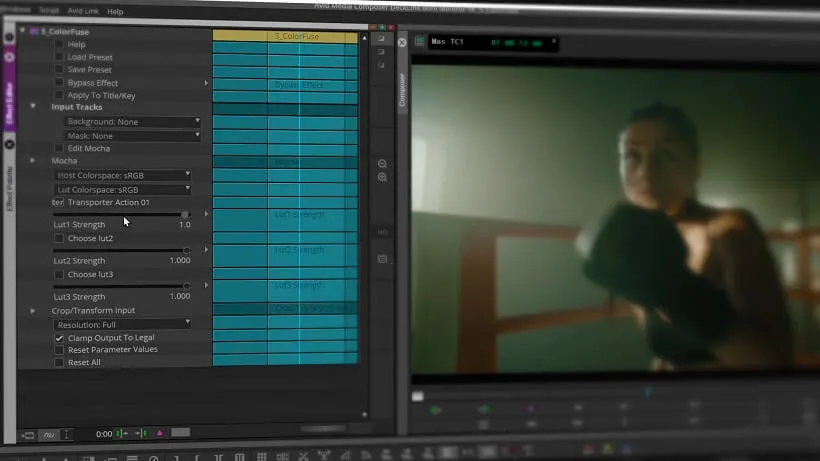Image resolution: width=820 pixels, height=461 pixels.
Task: Expand the Crop/Transform Input section
Action: tap(33, 310)
